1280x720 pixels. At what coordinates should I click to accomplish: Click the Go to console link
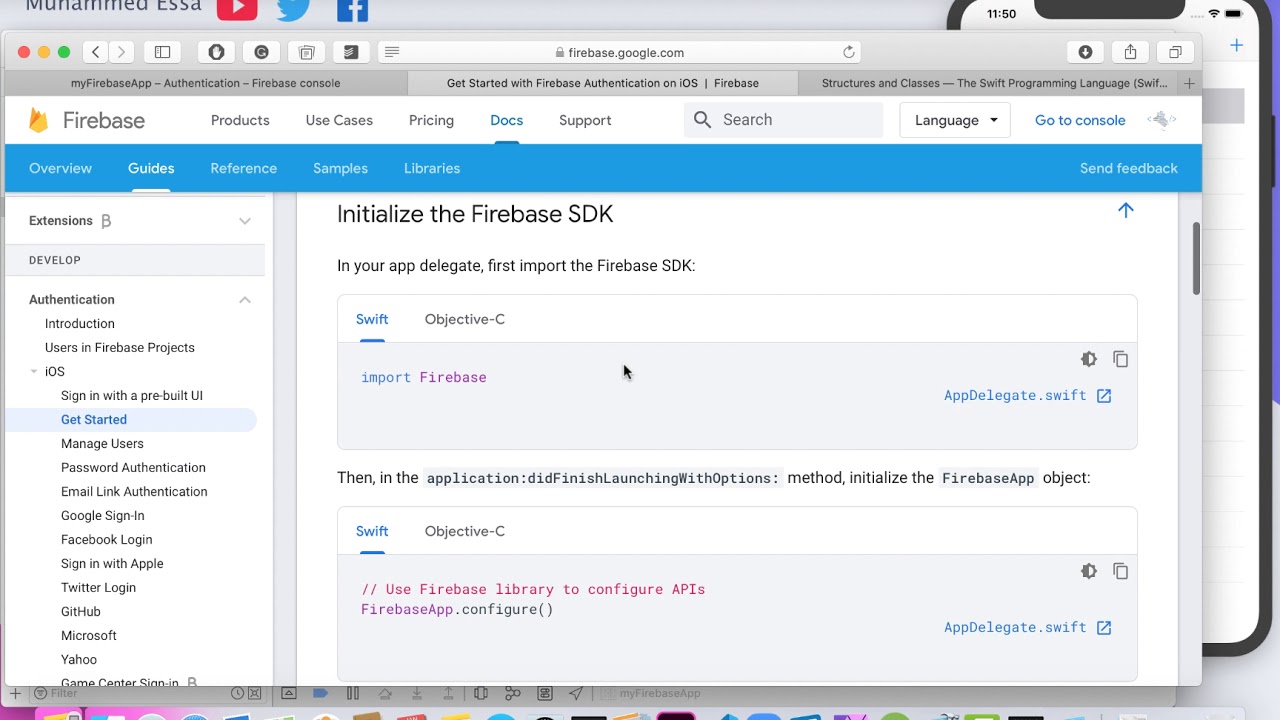tap(1080, 120)
